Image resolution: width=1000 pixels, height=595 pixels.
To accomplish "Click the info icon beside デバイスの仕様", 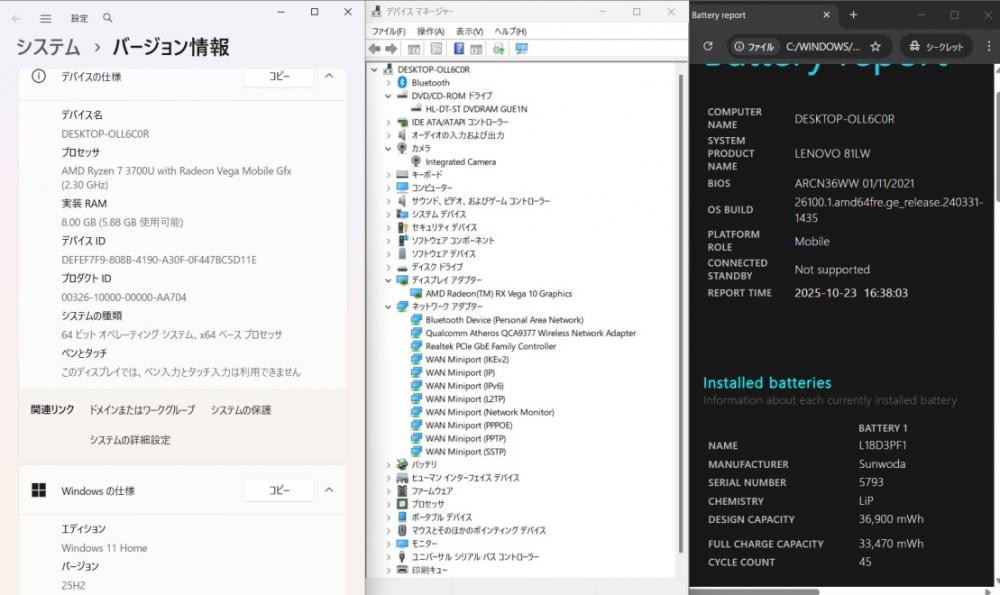I will tap(39, 77).
